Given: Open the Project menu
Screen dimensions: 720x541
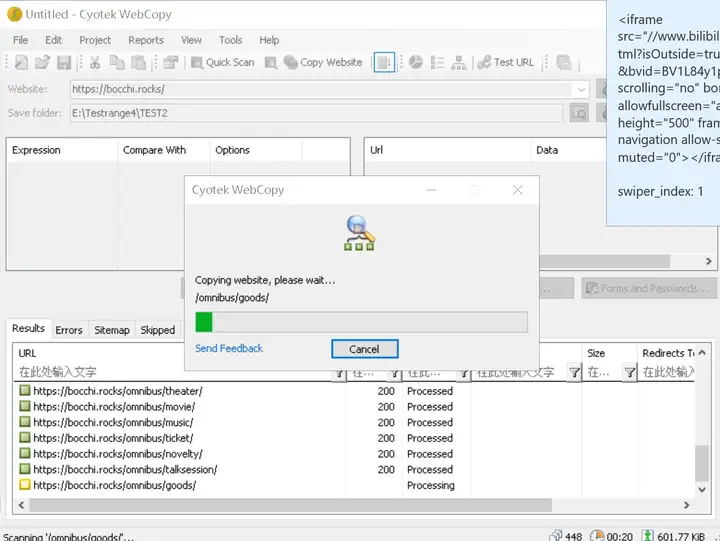Looking at the screenshot, I should 95,40.
